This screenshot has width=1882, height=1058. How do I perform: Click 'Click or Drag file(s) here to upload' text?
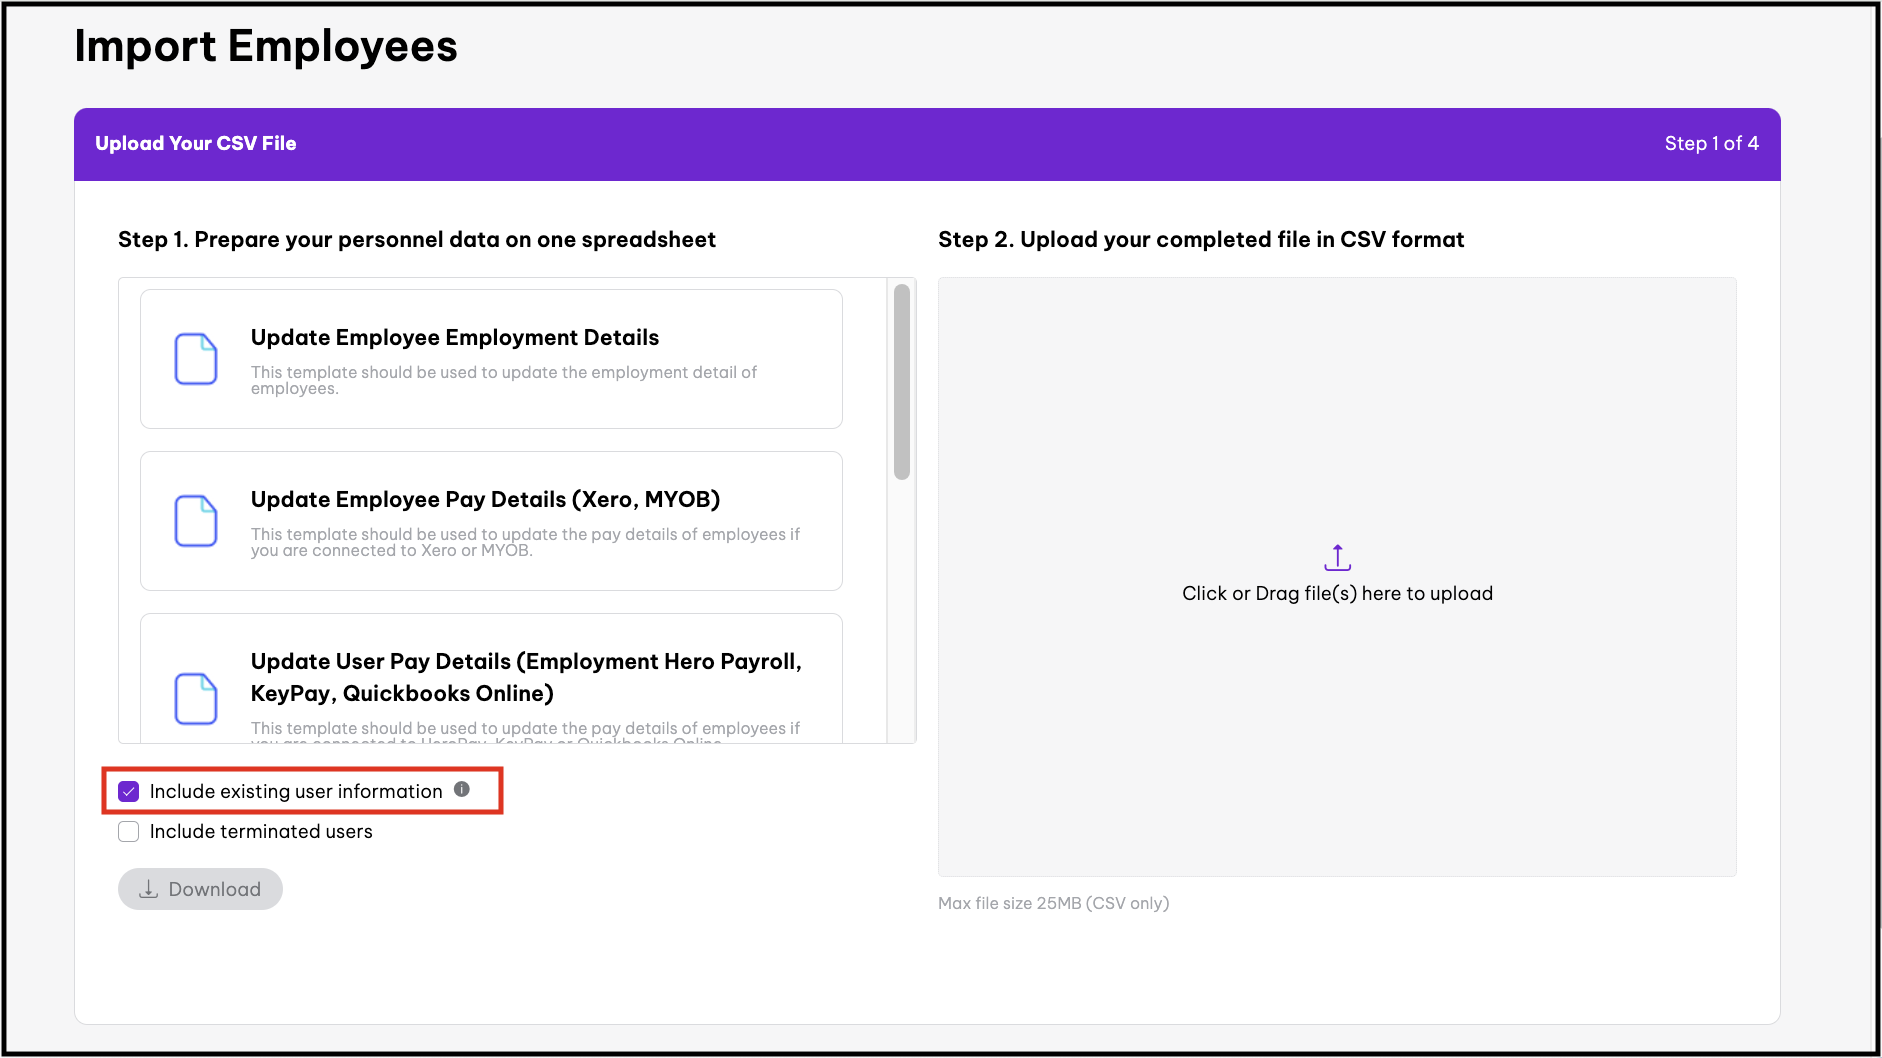point(1337,594)
